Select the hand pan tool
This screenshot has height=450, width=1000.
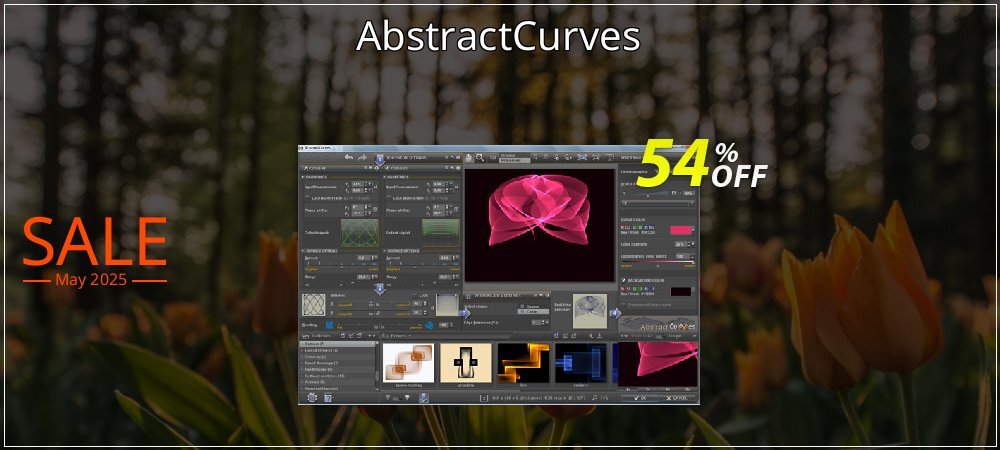click(x=469, y=157)
